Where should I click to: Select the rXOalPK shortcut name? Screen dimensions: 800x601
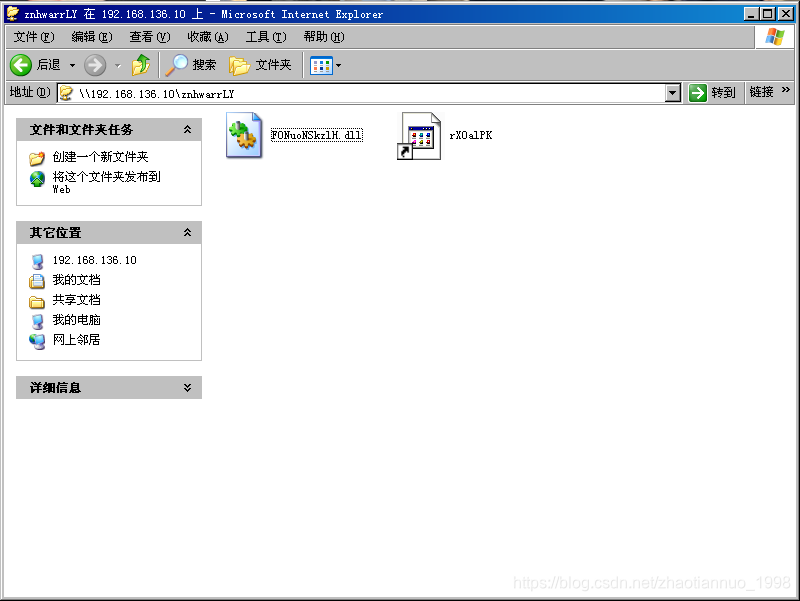tap(470, 135)
